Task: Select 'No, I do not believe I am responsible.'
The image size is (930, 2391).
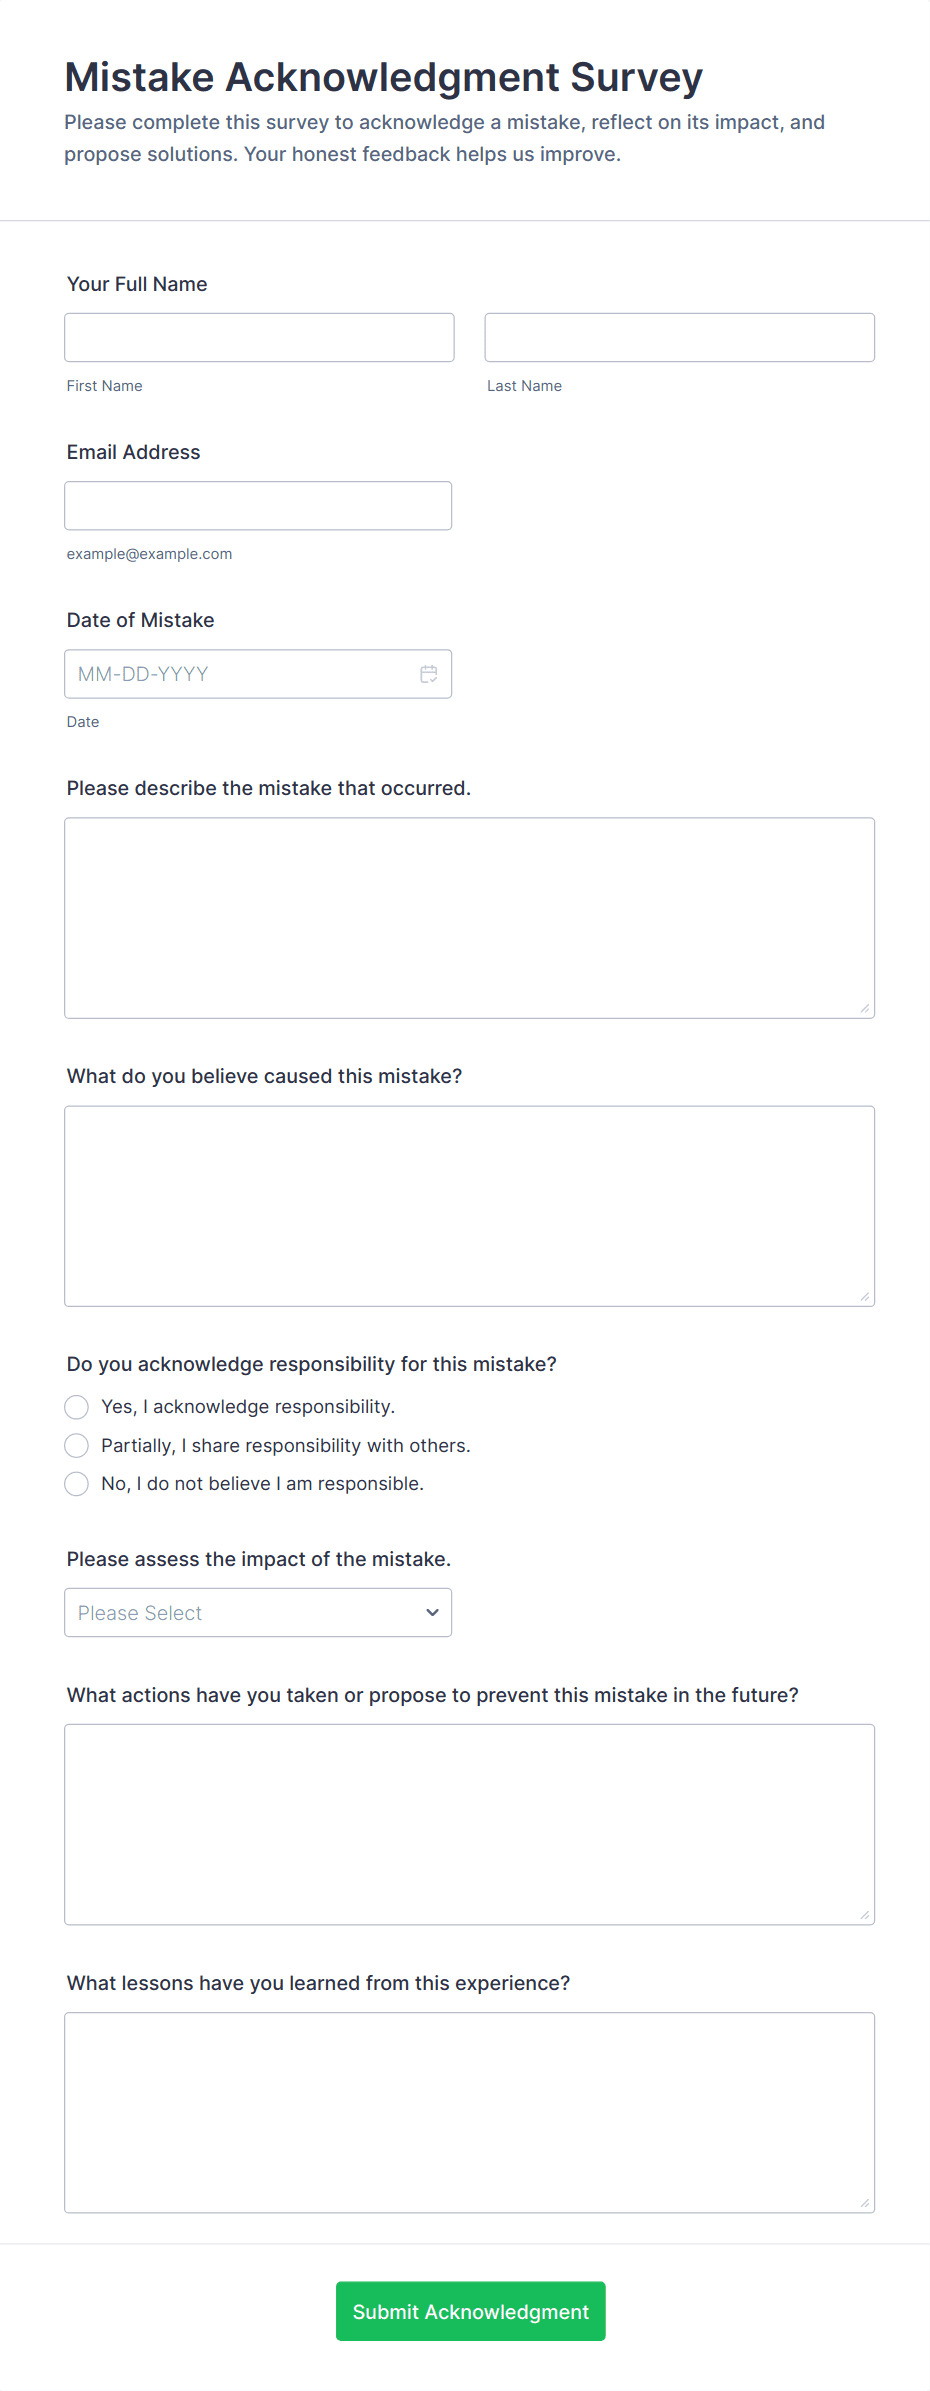Action: (76, 1484)
